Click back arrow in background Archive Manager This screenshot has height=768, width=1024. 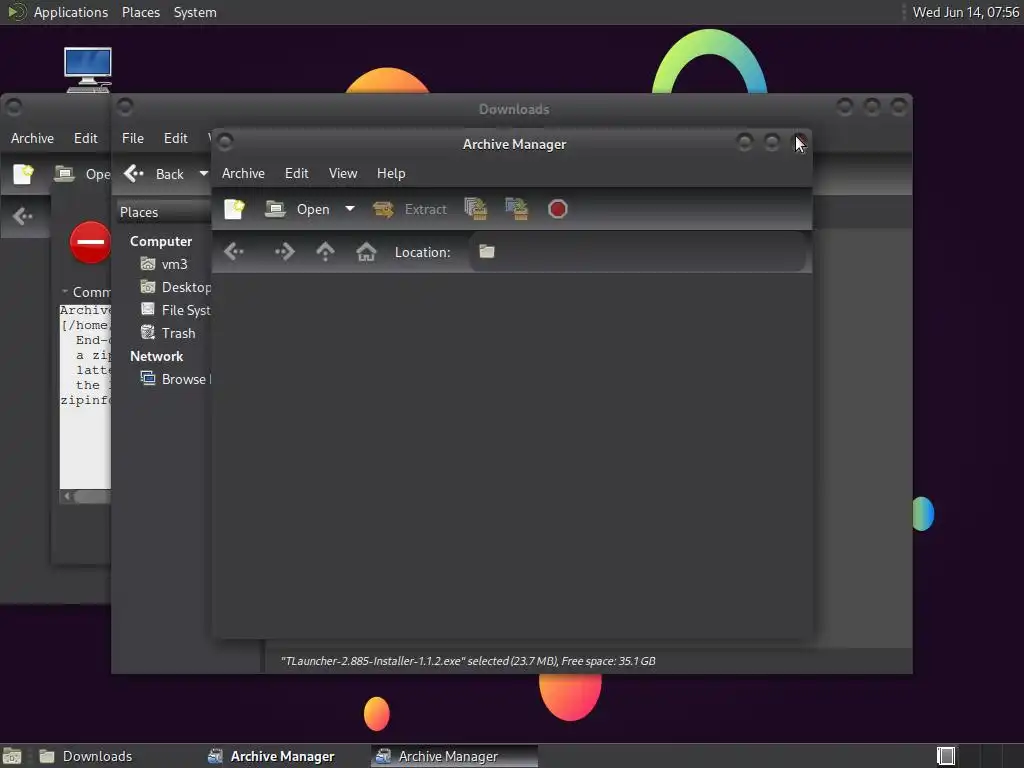[x=23, y=216]
